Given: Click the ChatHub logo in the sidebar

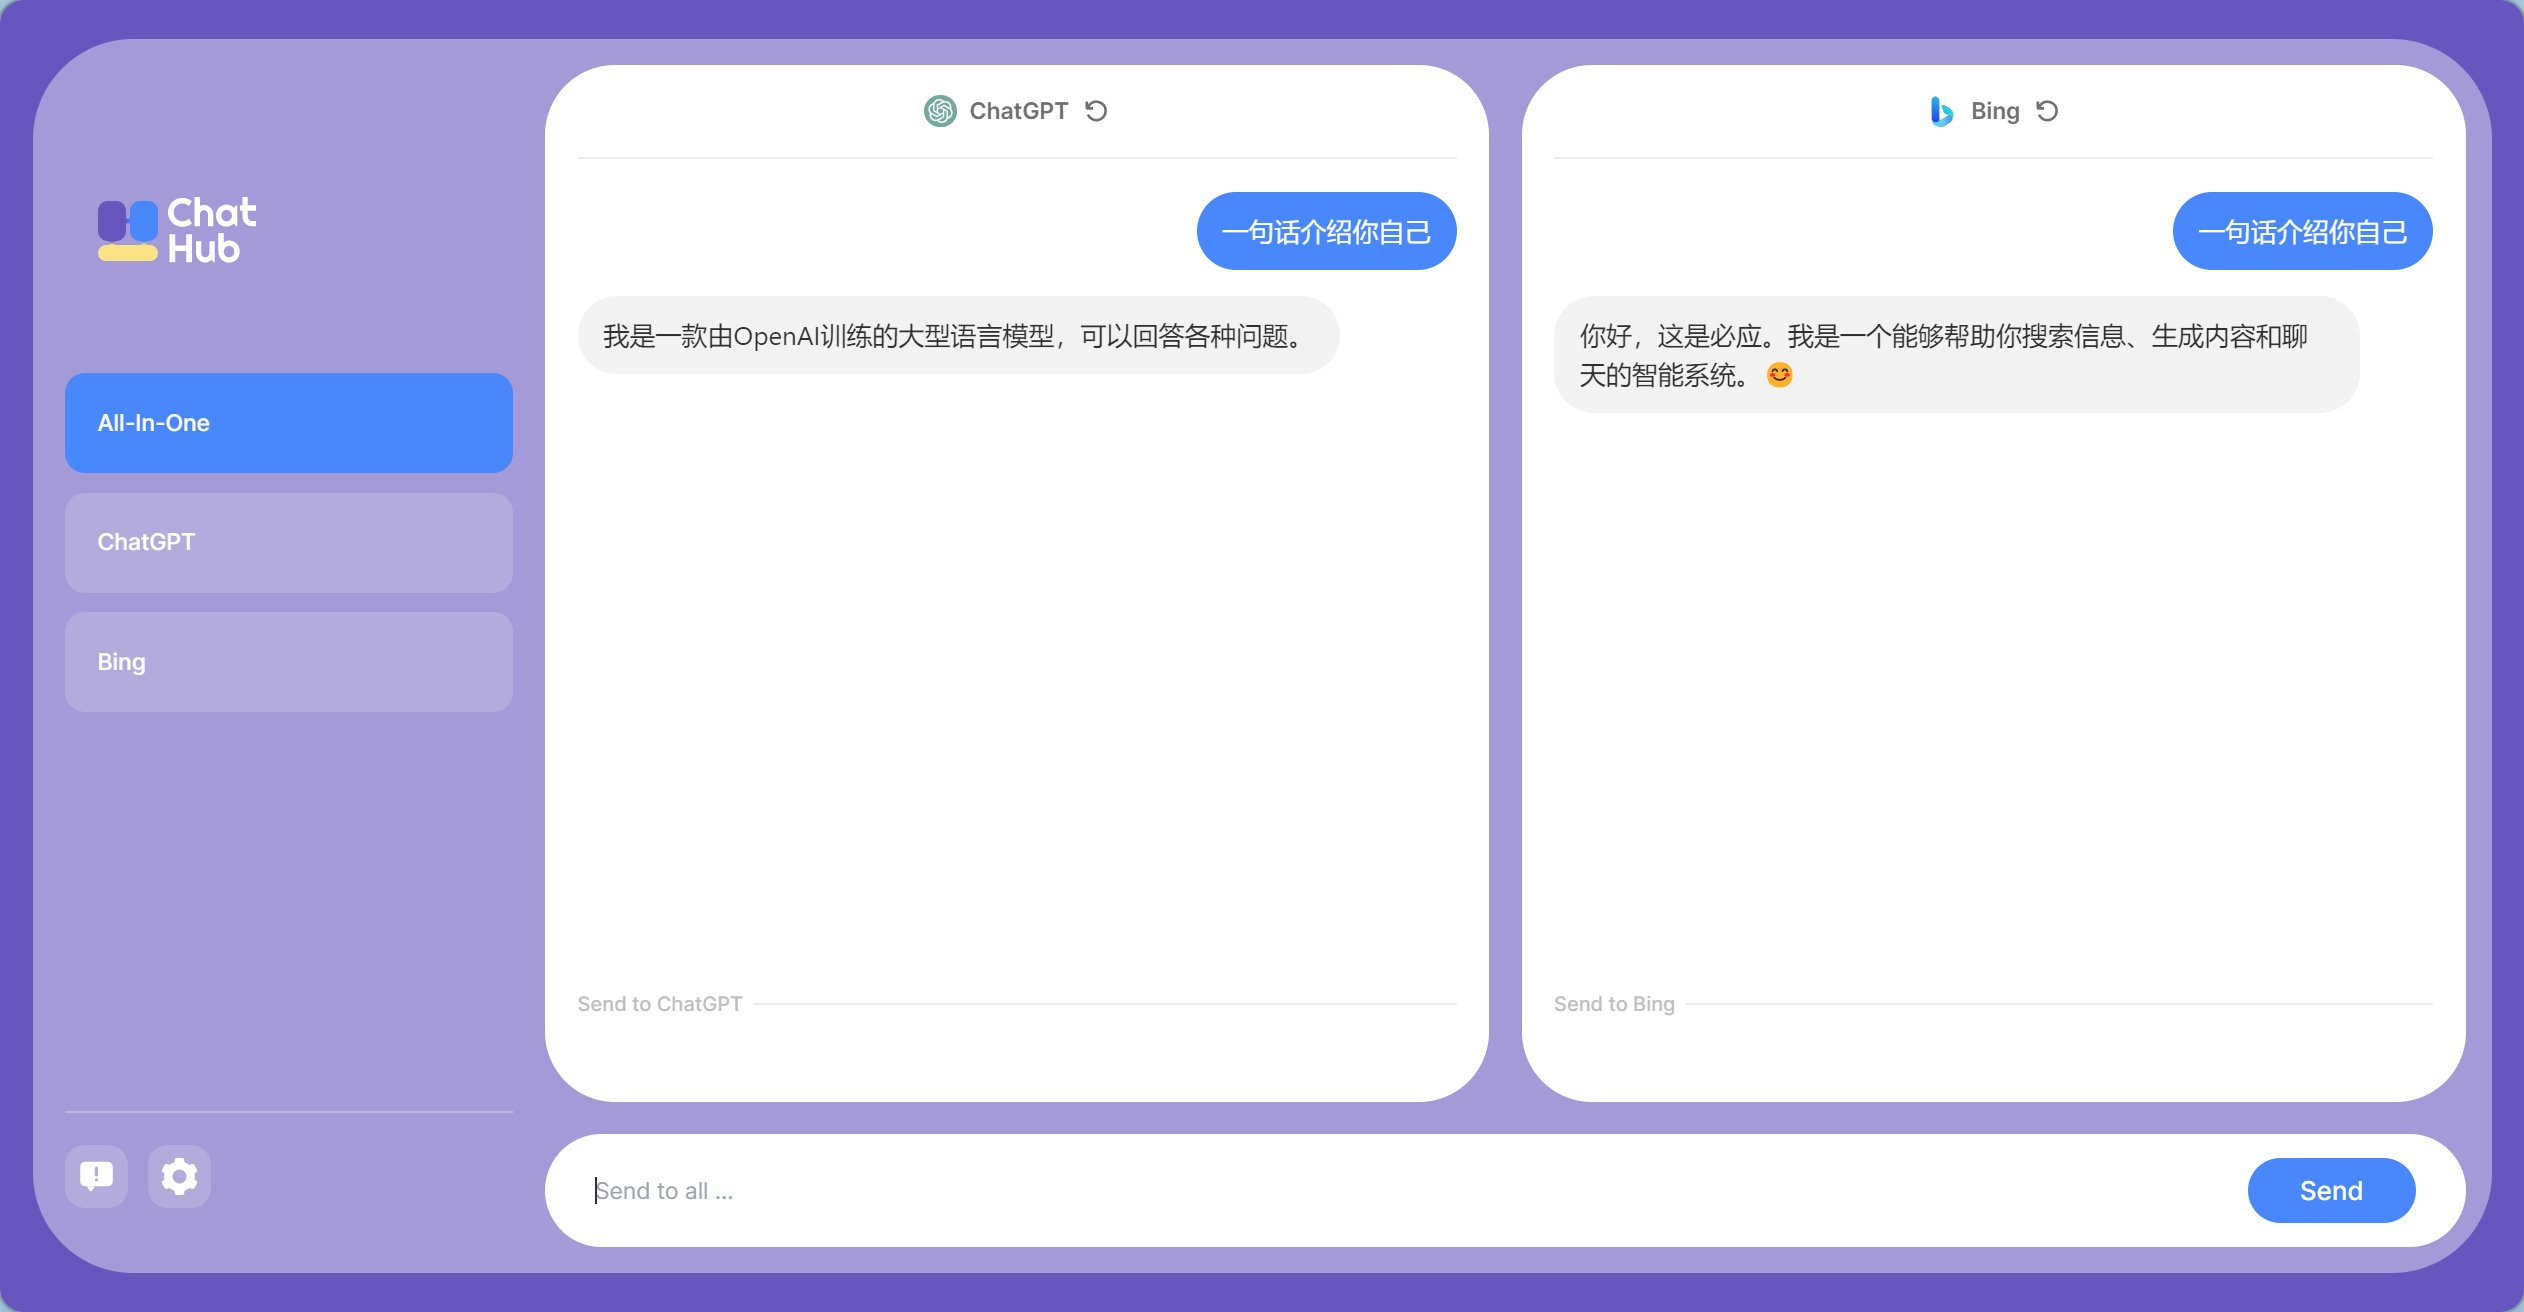Looking at the screenshot, I should click(x=177, y=230).
